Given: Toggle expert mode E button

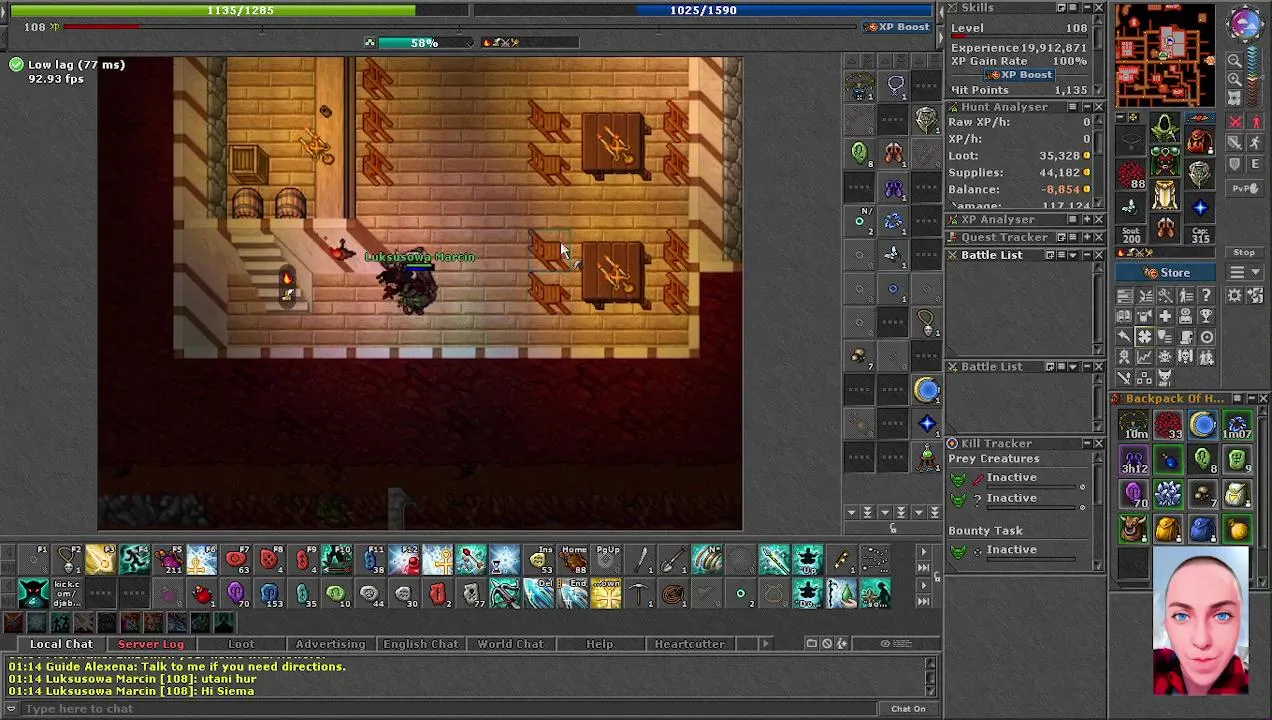Looking at the screenshot, I should 1256,164.
